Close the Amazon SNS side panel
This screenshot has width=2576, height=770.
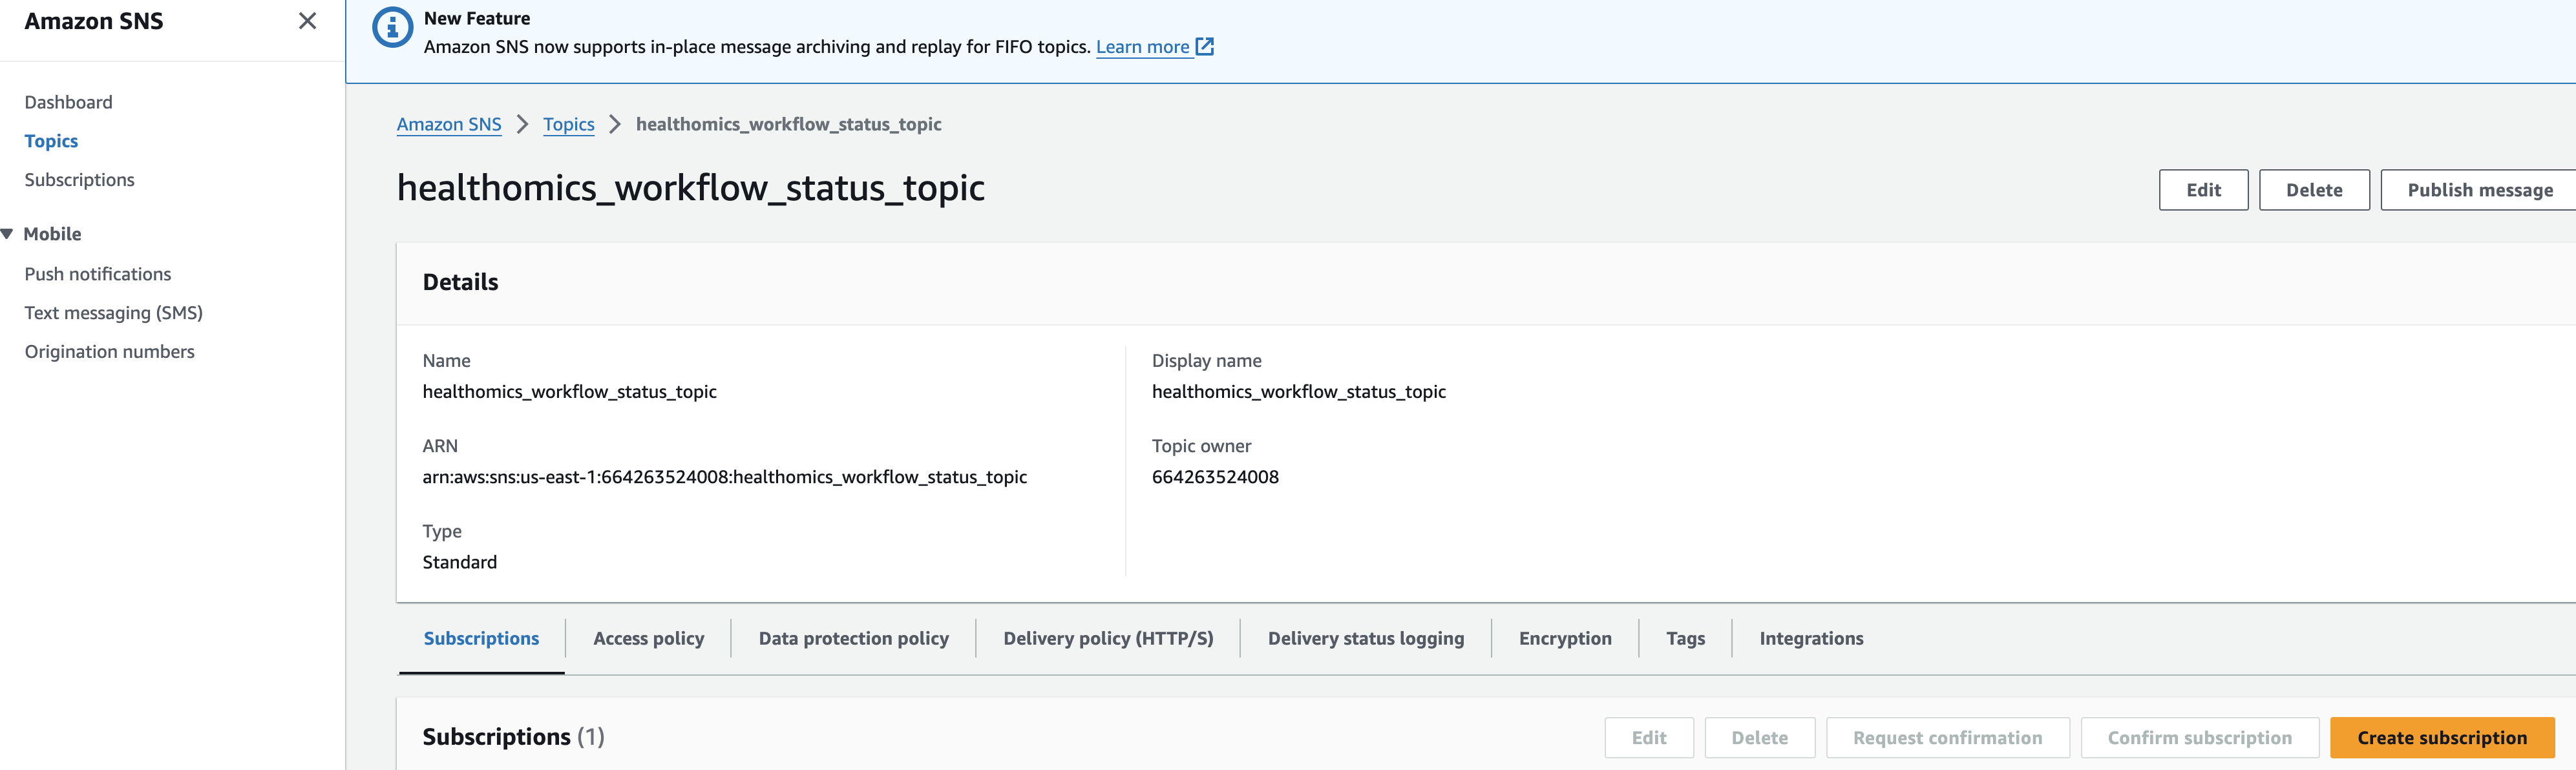(x=307, y=21)
